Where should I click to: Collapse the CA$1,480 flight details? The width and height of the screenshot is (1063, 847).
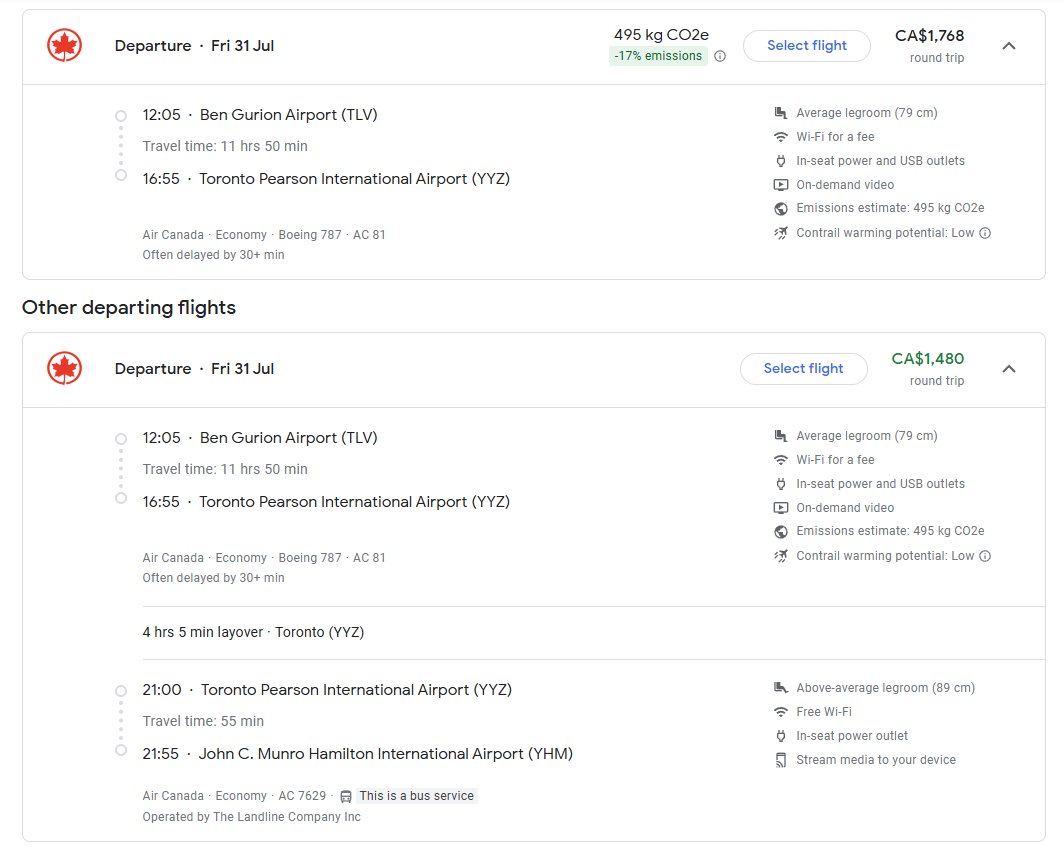(x=1009, y=369)
